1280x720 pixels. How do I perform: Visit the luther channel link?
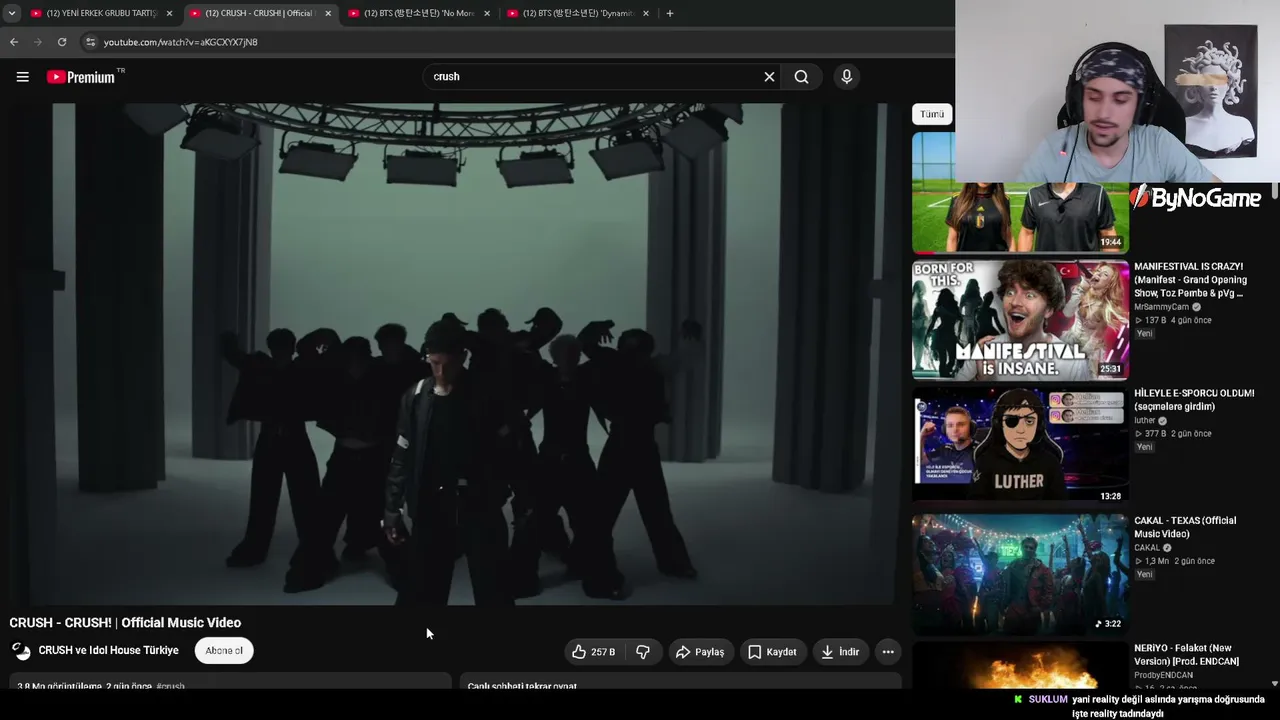tap(1144, 421)
